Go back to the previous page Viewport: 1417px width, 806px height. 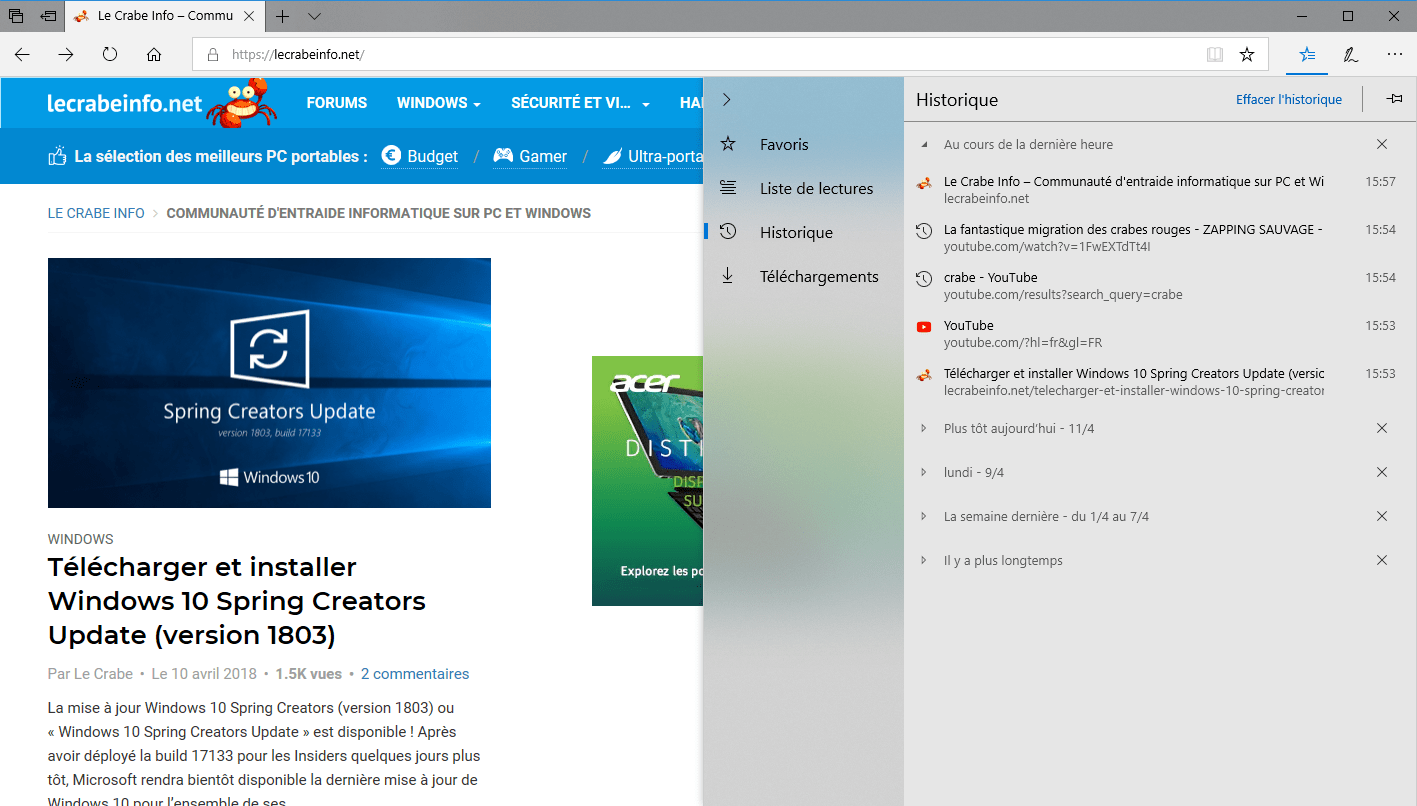pos(22,55)
